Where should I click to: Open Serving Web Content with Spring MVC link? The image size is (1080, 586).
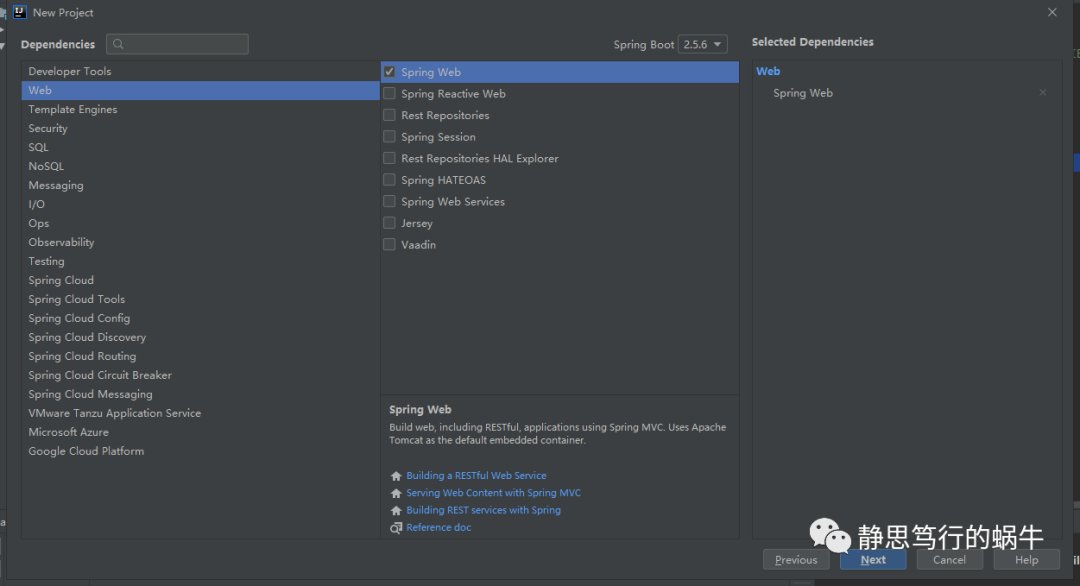(493, 493)
